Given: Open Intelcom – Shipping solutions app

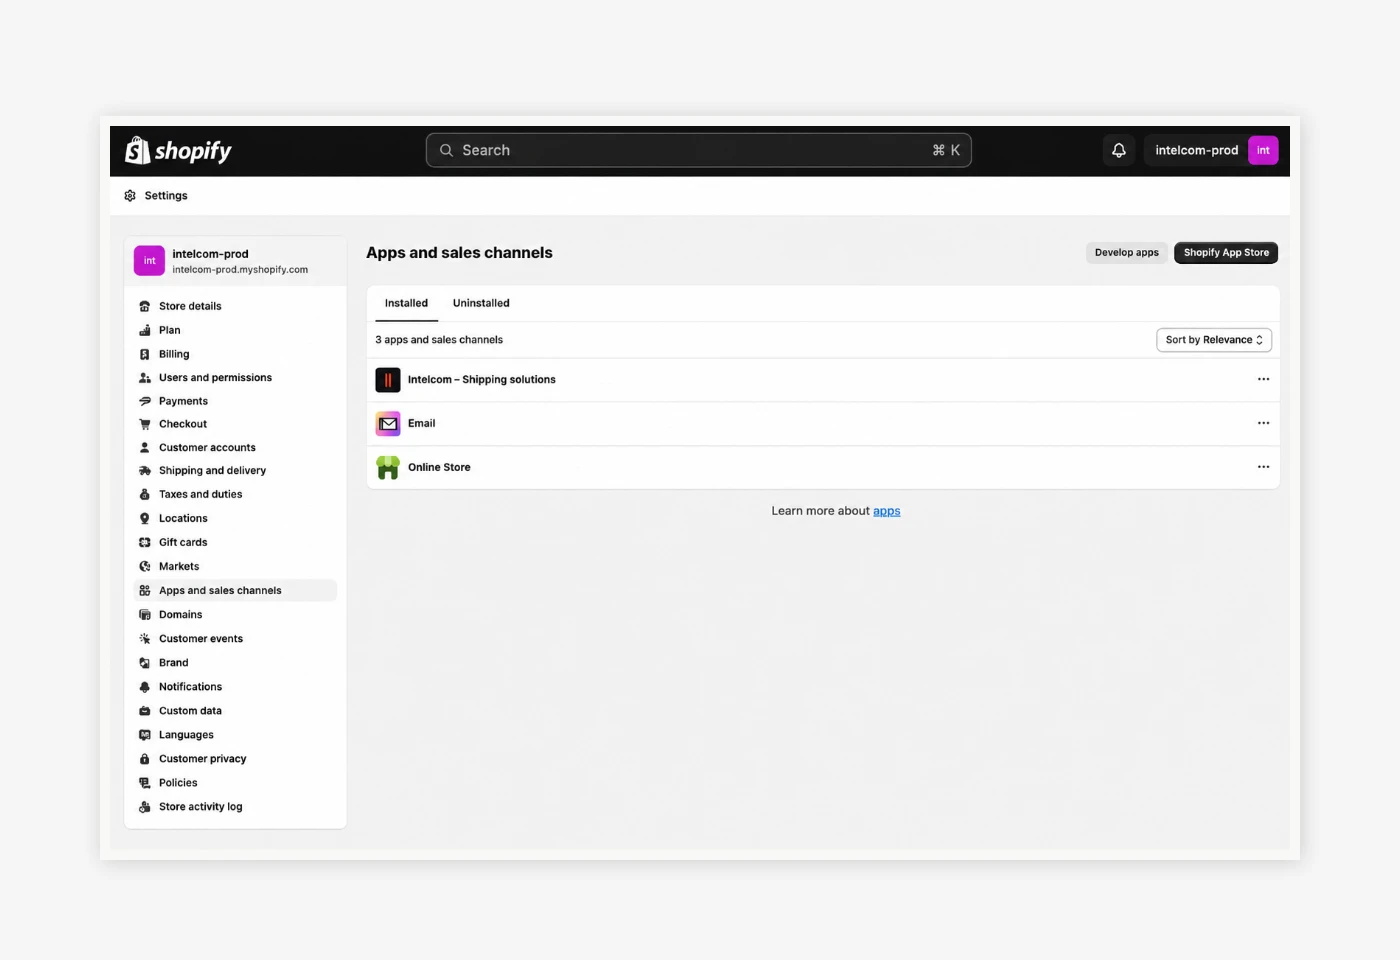Looking at the screenshot, I should click(x=823, y=380).
